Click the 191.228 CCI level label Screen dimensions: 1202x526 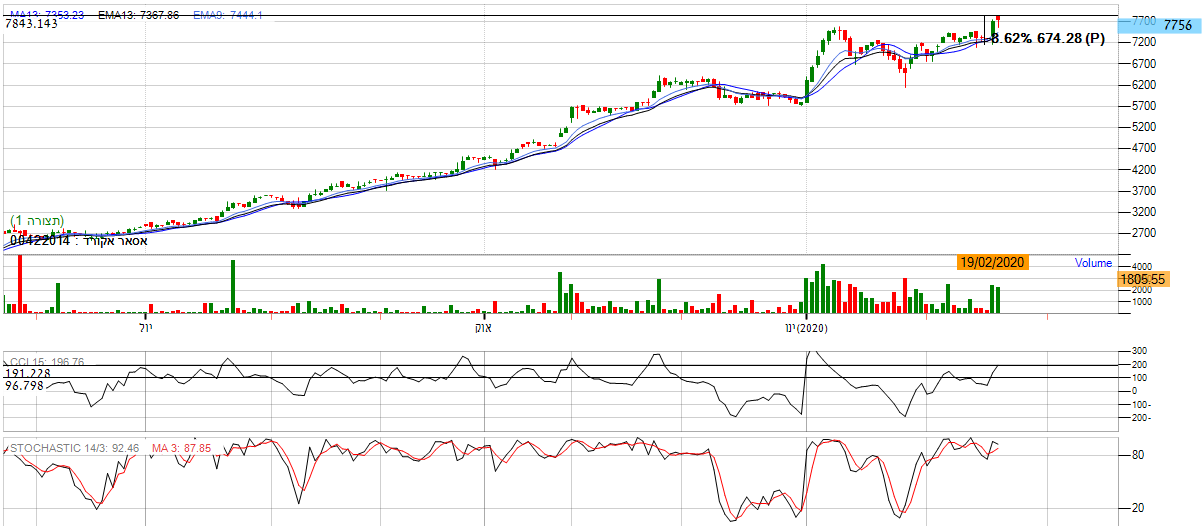point(27,372)
